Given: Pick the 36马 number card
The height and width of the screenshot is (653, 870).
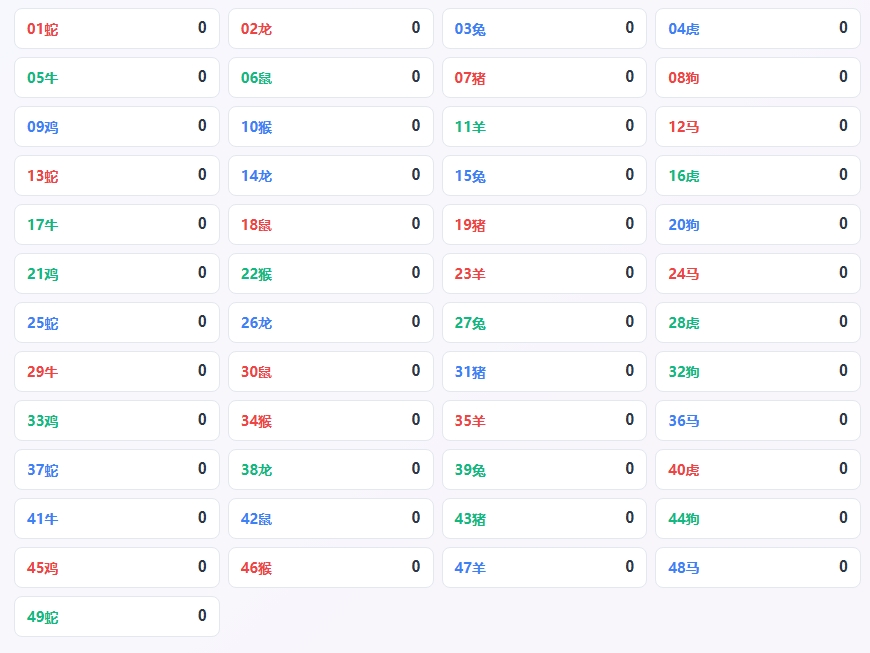Looking at the screenshot, I should pyautogui.click(x=758, y=421).
